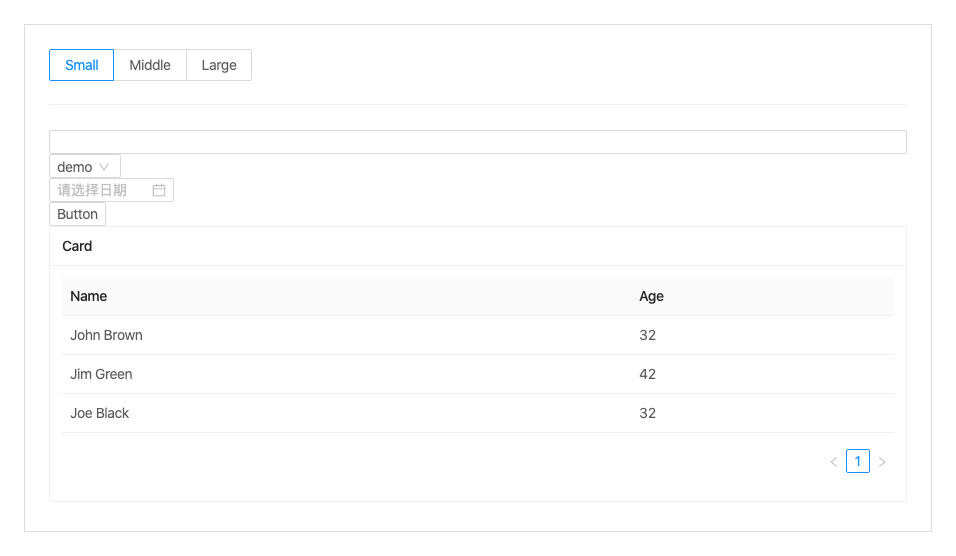Viewport: 956px width, 556px height.
Task: Click the Name column header
Action: click(89, 296)
